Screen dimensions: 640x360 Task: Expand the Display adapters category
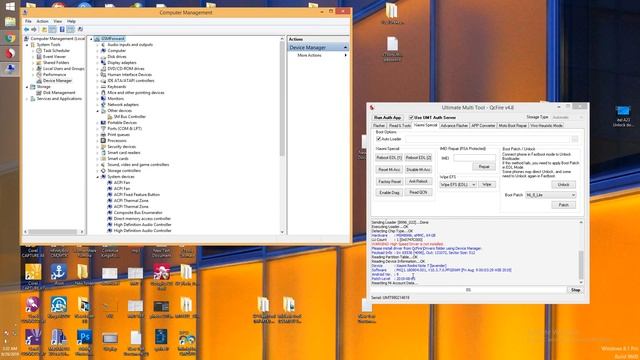[98, 63]
